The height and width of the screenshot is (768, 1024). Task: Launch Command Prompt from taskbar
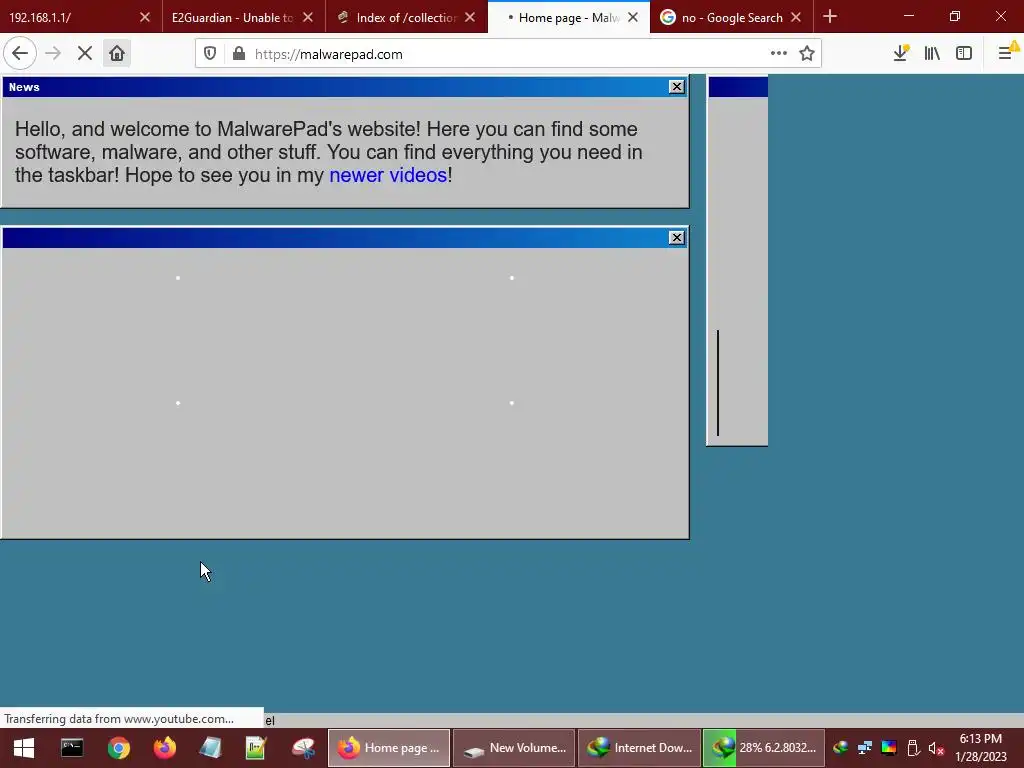[72, 748]
